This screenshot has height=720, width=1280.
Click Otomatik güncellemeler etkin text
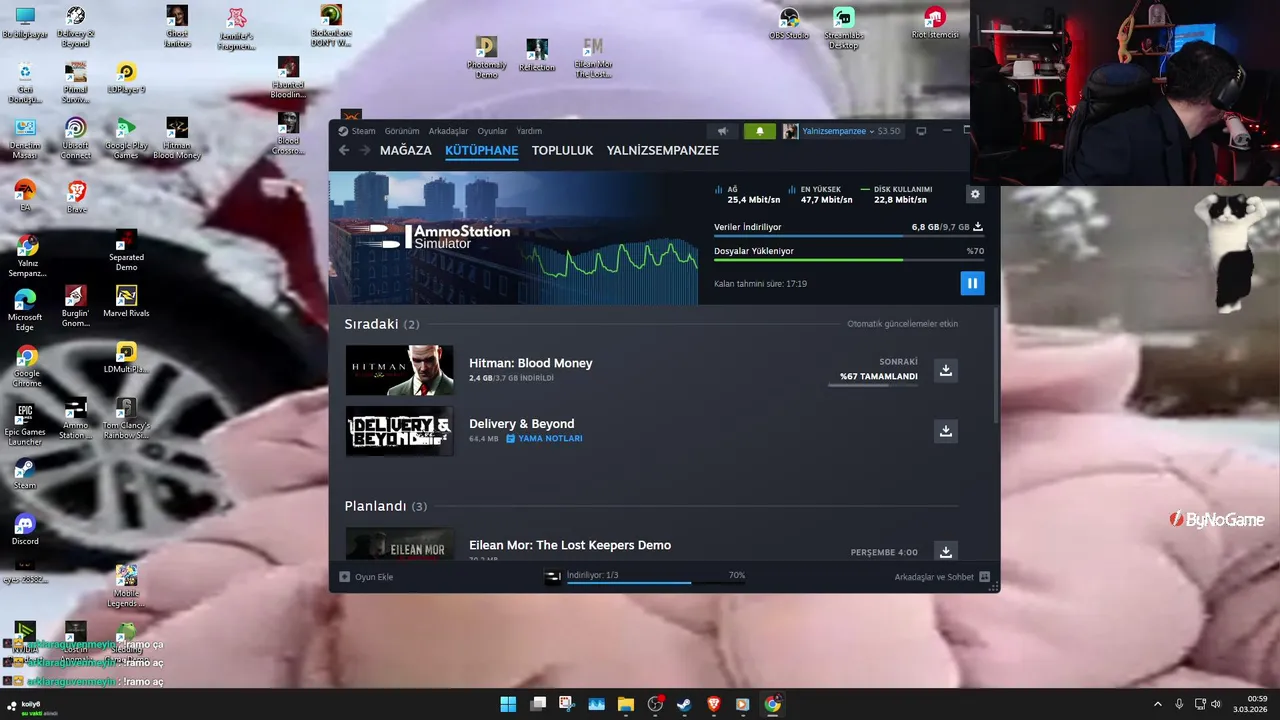902,324
